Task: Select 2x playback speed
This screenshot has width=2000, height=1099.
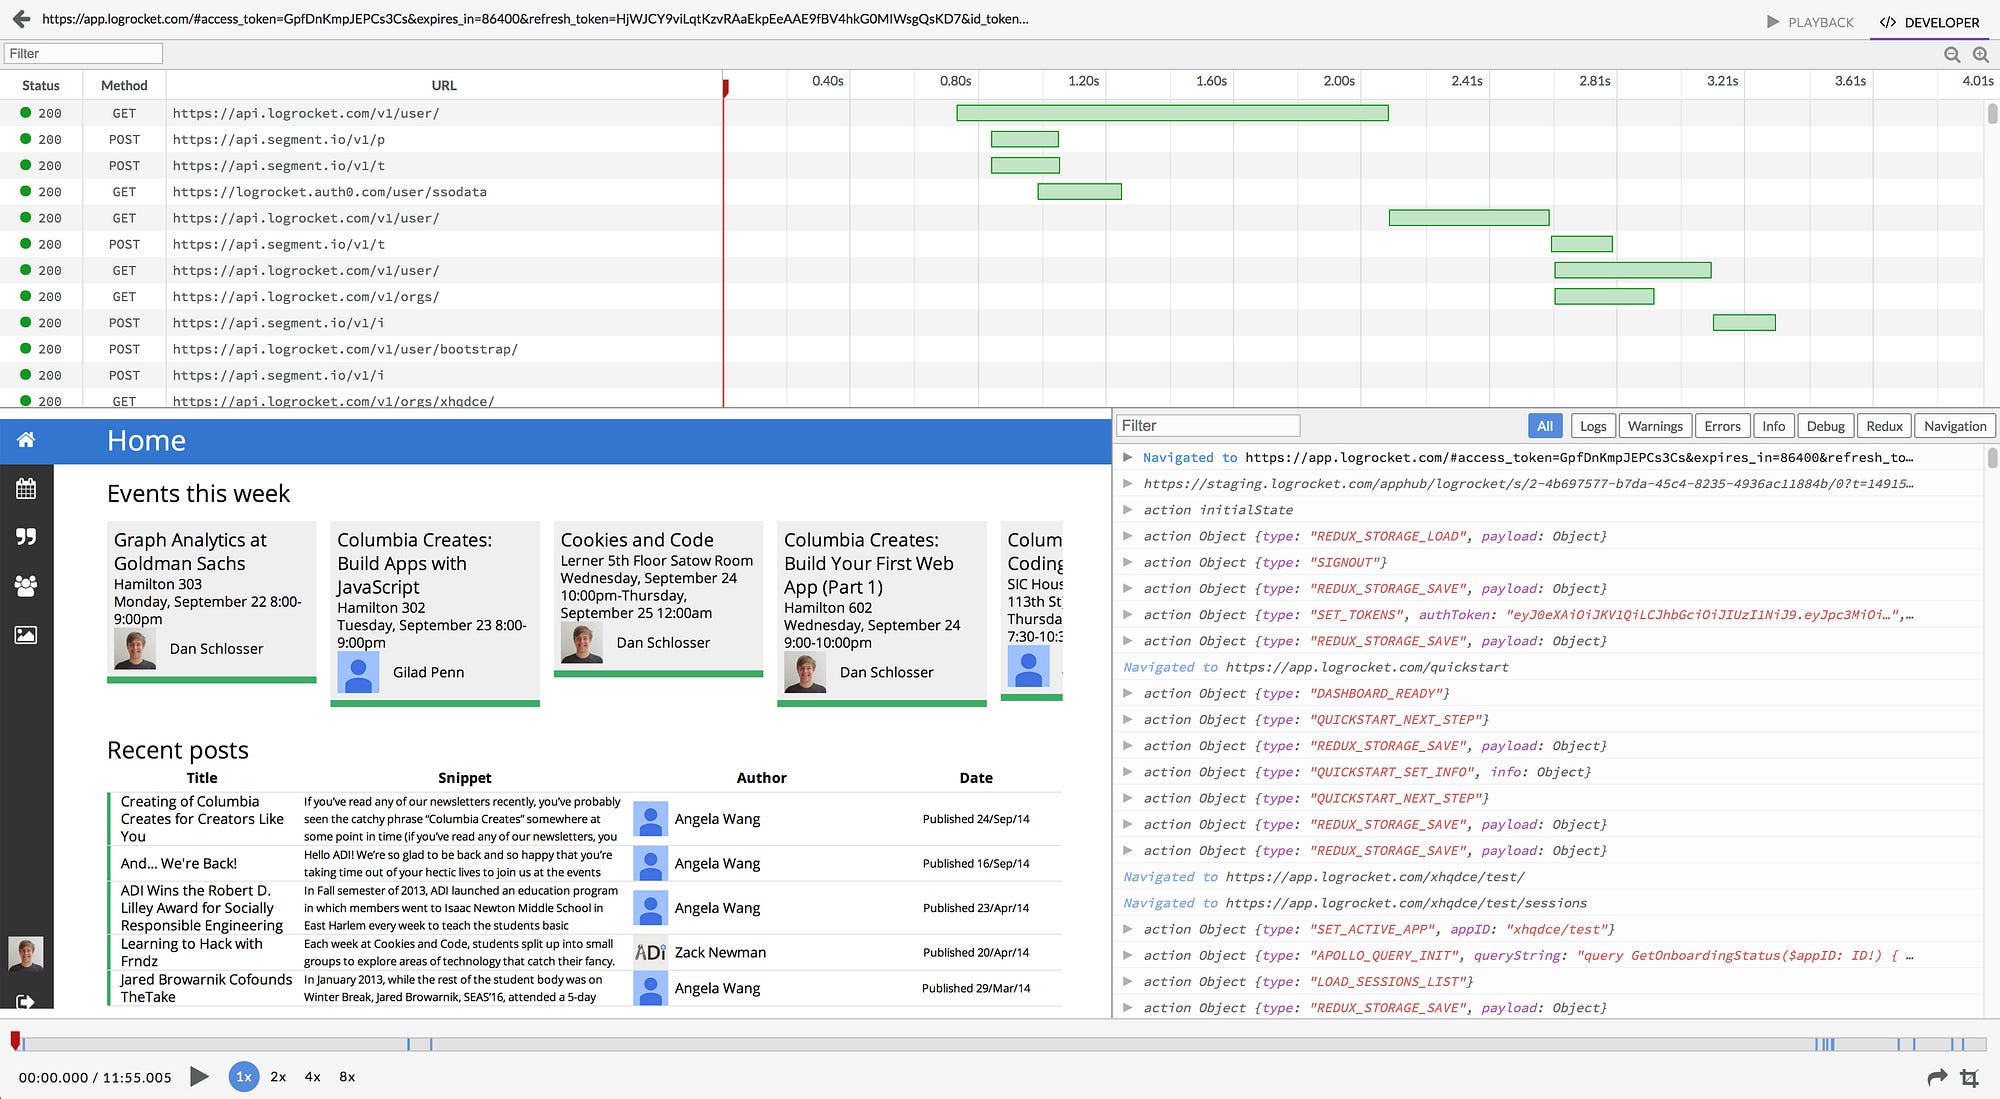Action: click(x=278, y=1077)
